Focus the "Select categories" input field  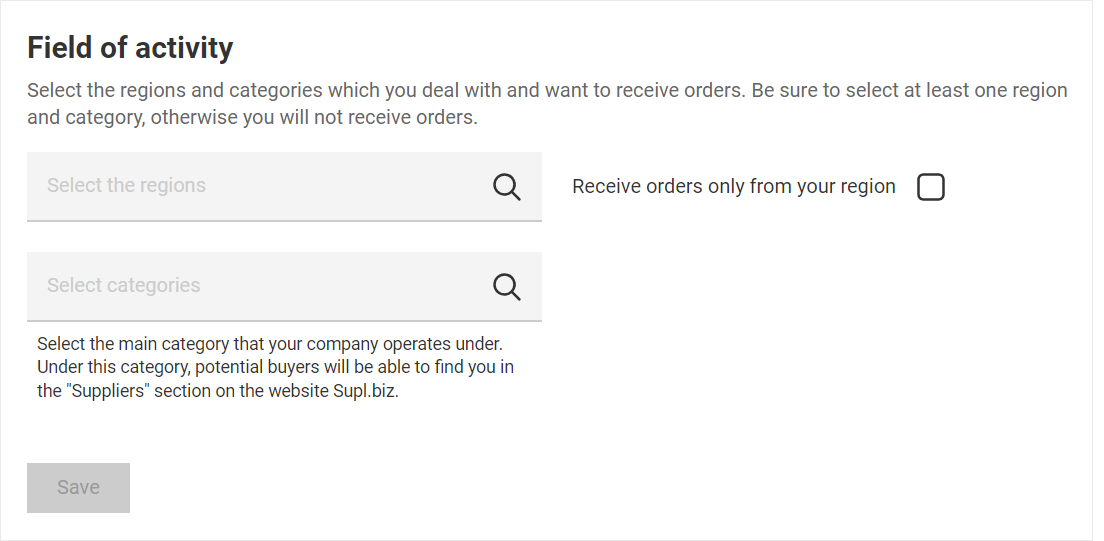(260, 286)
